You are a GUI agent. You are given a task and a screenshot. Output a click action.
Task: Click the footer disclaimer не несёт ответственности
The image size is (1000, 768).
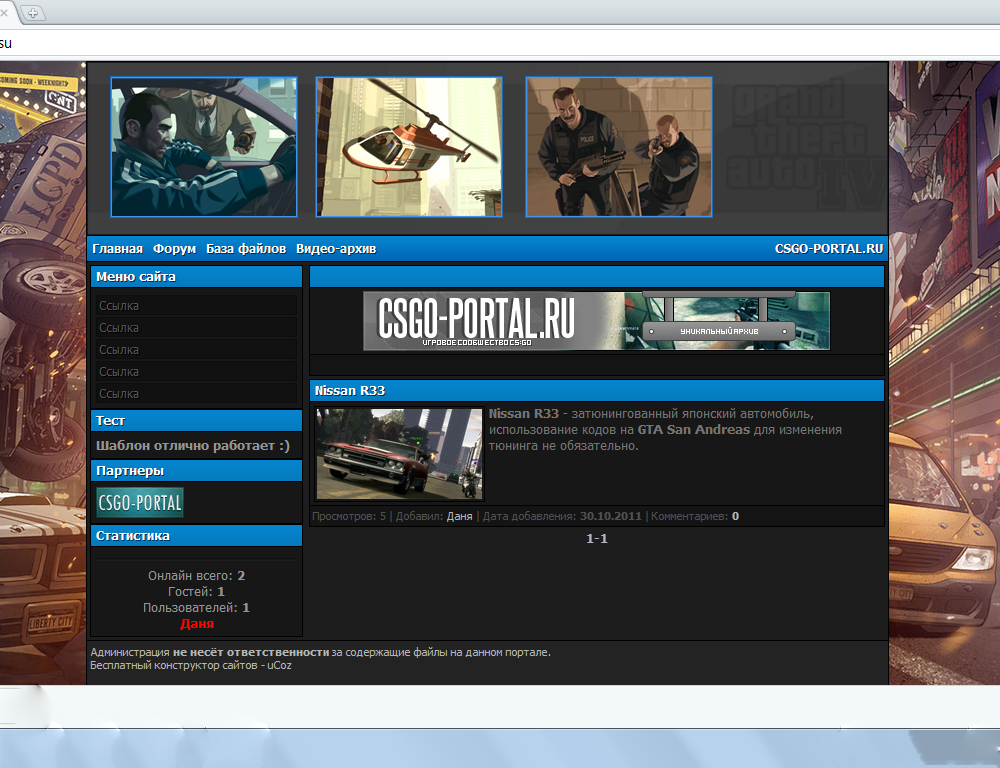tap(251, 653)
